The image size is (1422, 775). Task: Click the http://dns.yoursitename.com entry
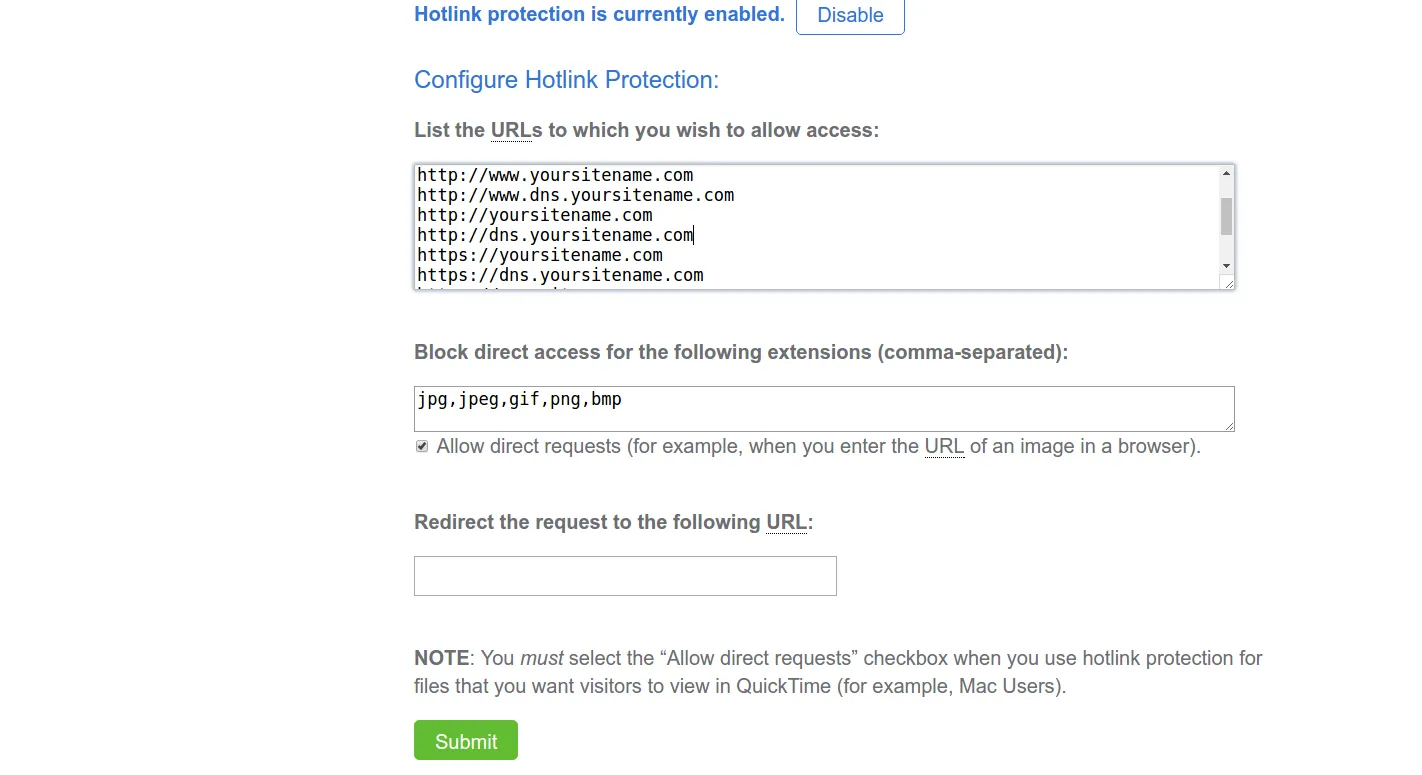[x=555, y=235]
